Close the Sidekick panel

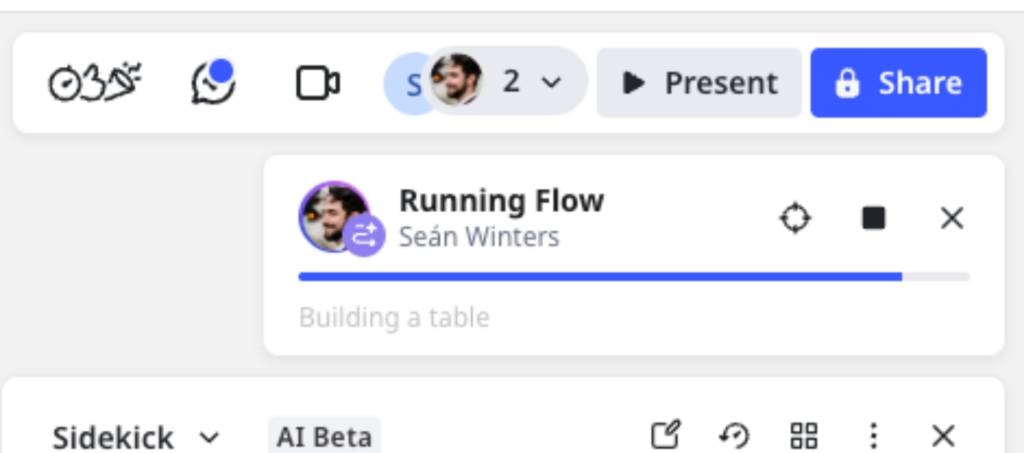(943, 435)
